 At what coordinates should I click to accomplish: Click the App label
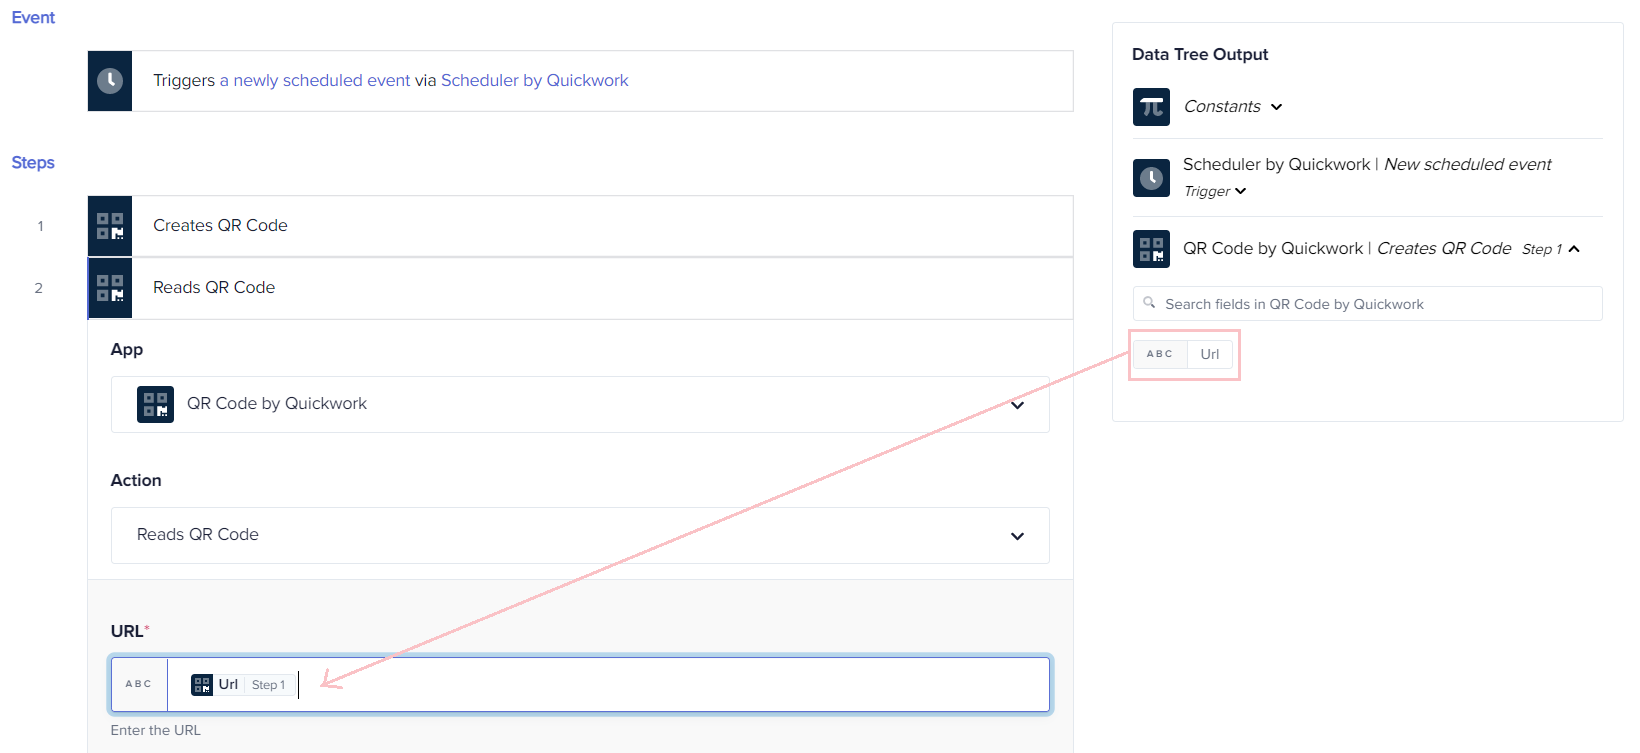click(x=127, y=350)
